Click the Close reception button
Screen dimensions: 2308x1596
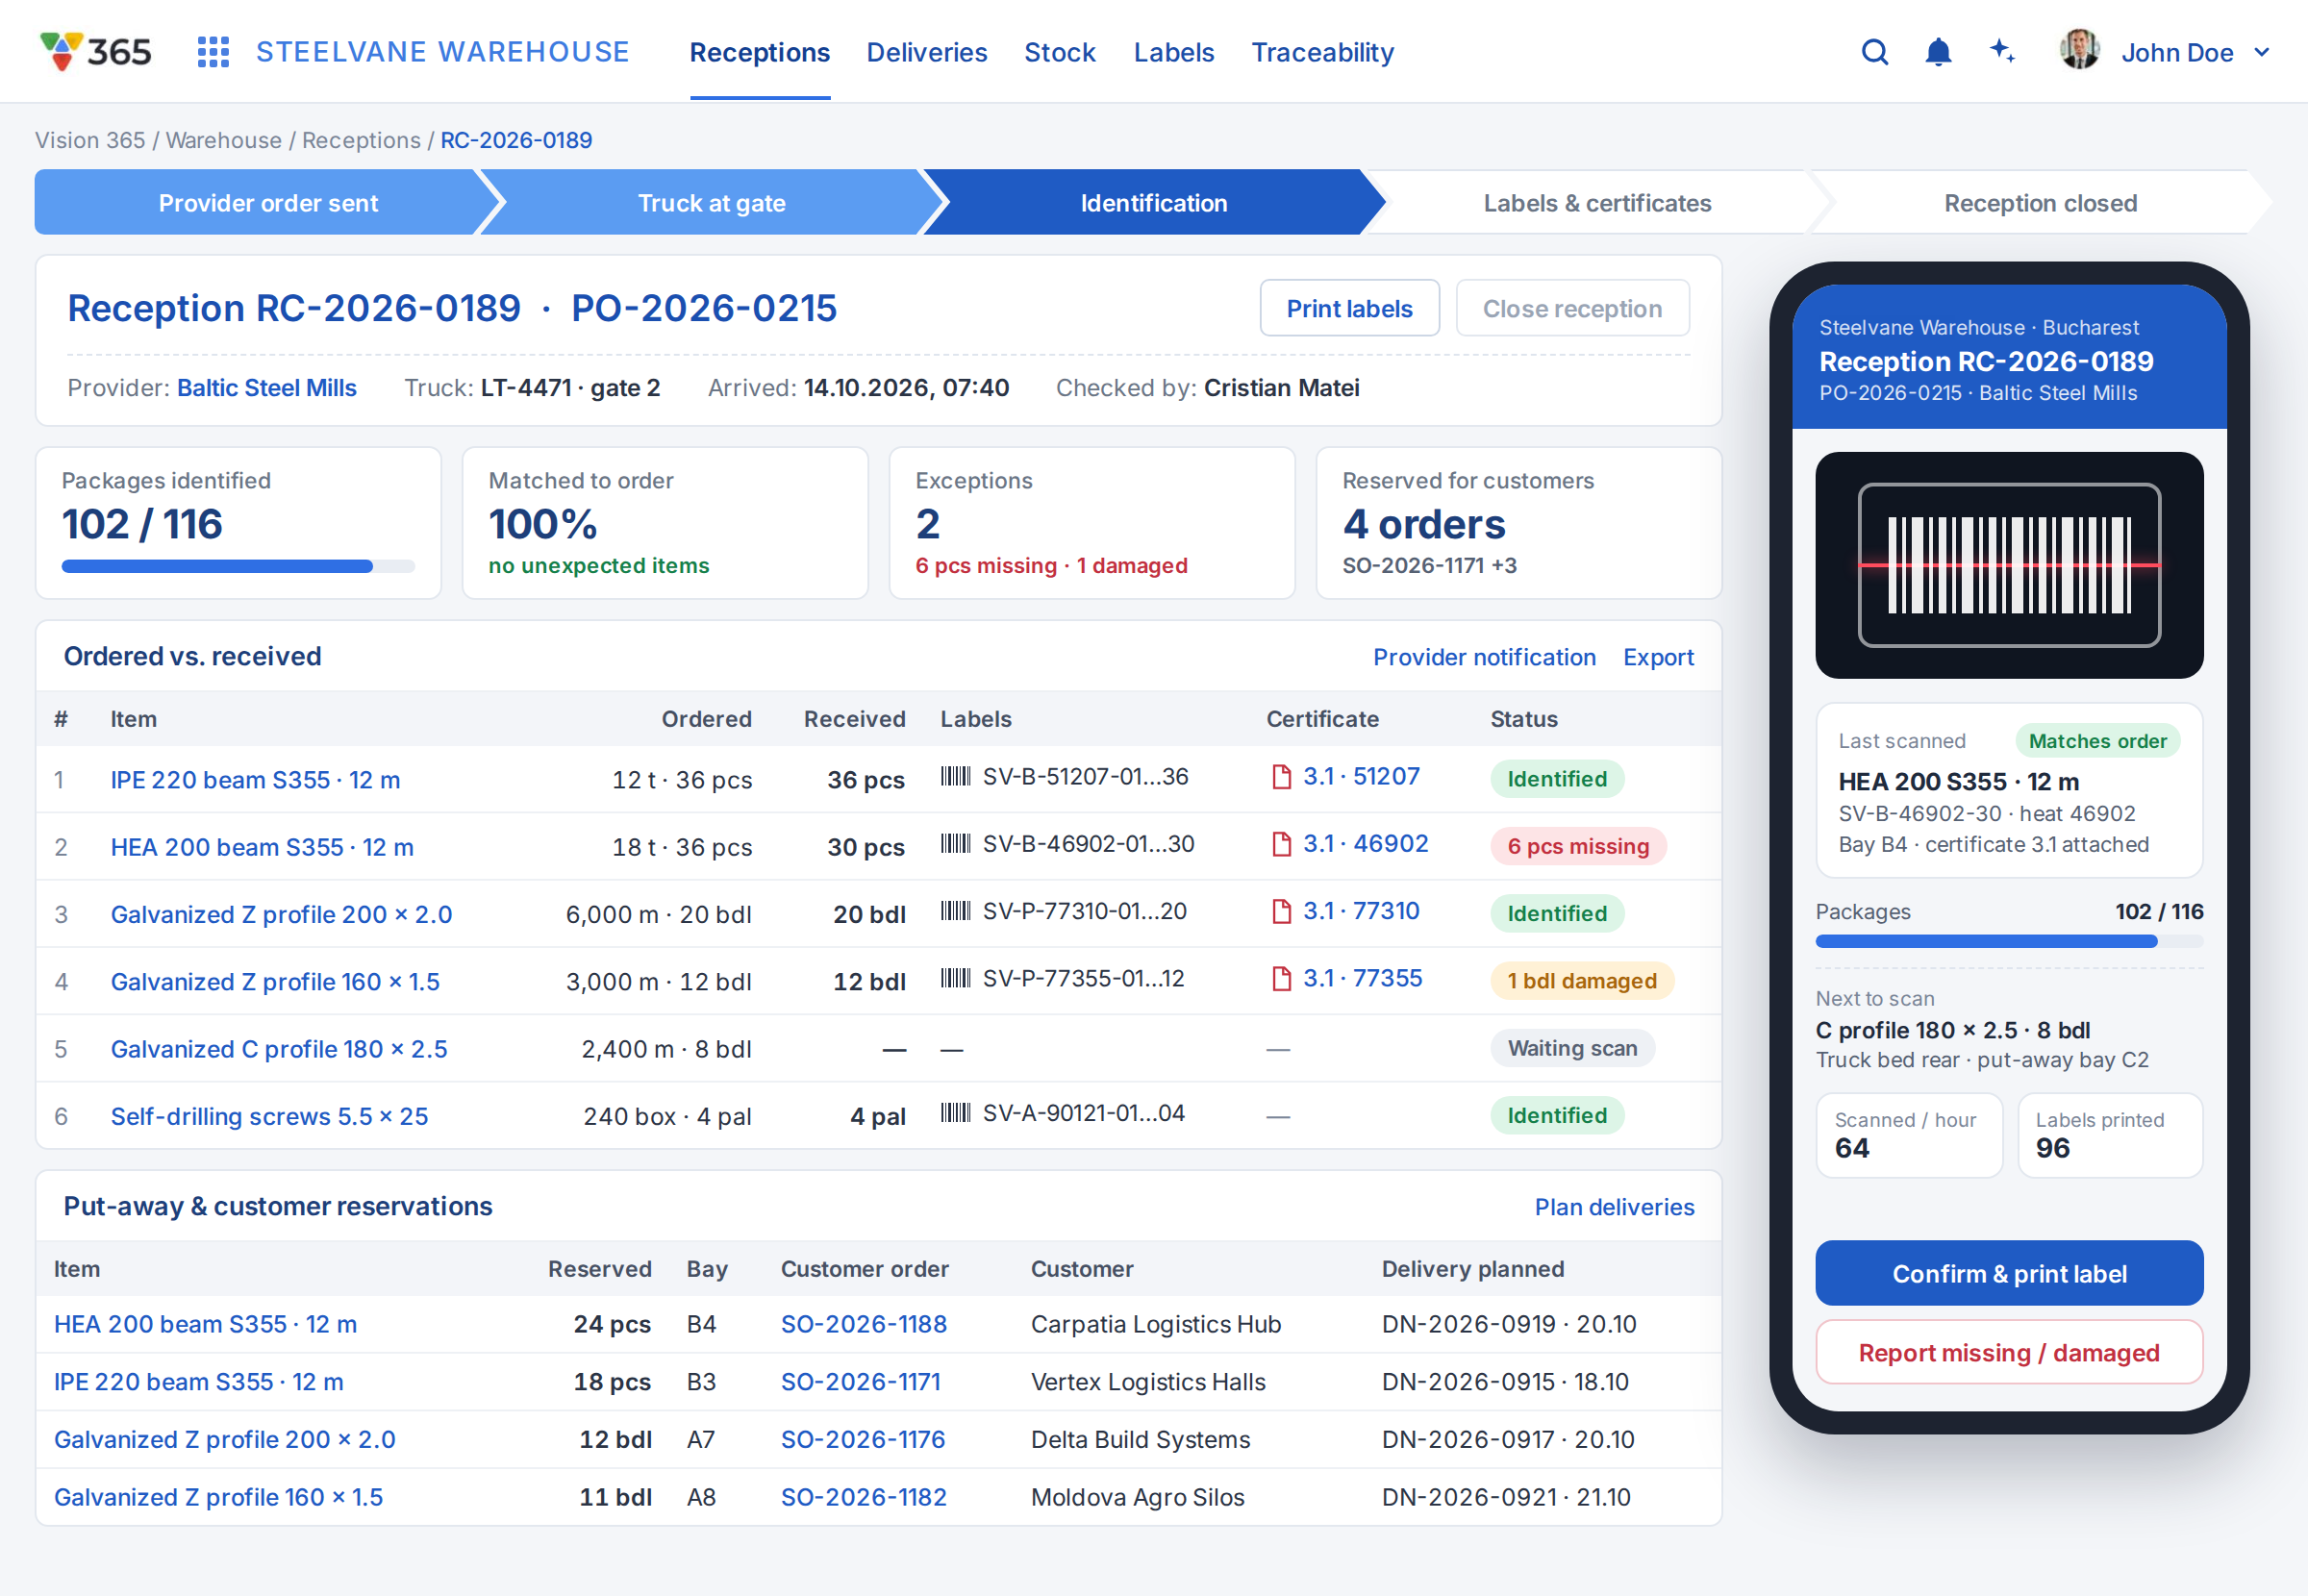[1572, 308]
